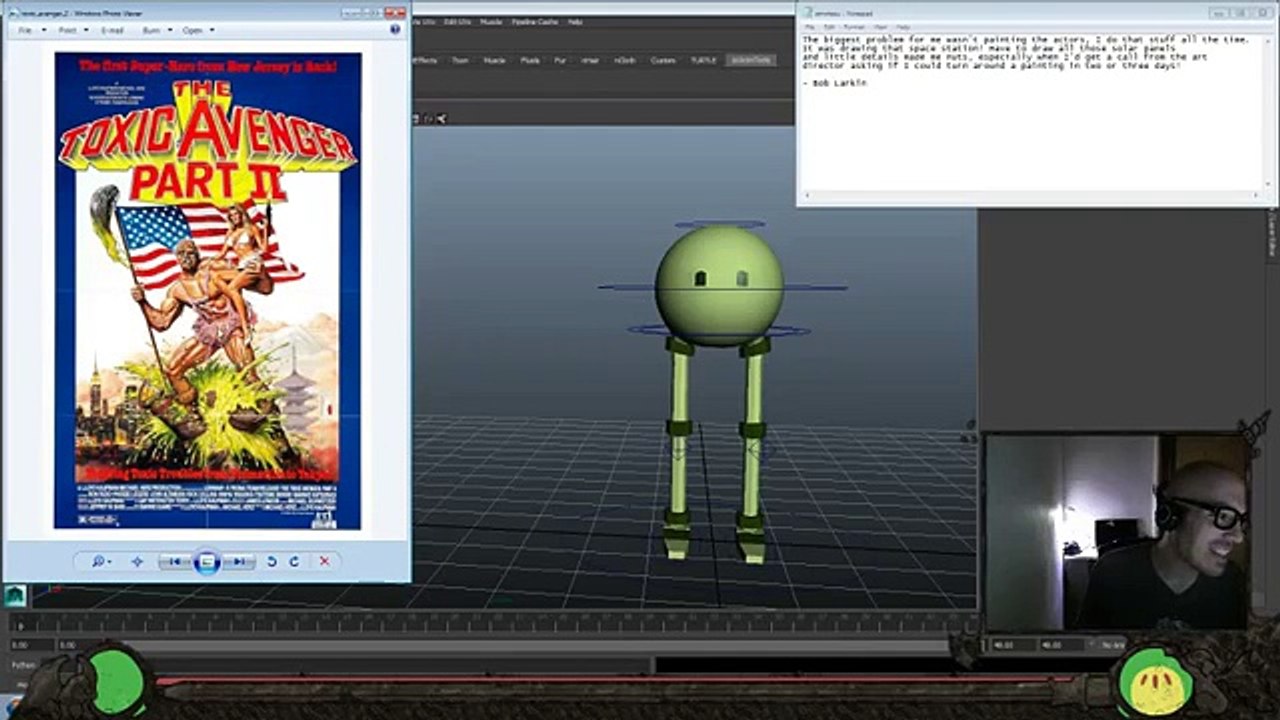Viewport: 1280px width, 720px height.
Task: Select the TURTLE shelf tab in Maya
Action: 704,60
